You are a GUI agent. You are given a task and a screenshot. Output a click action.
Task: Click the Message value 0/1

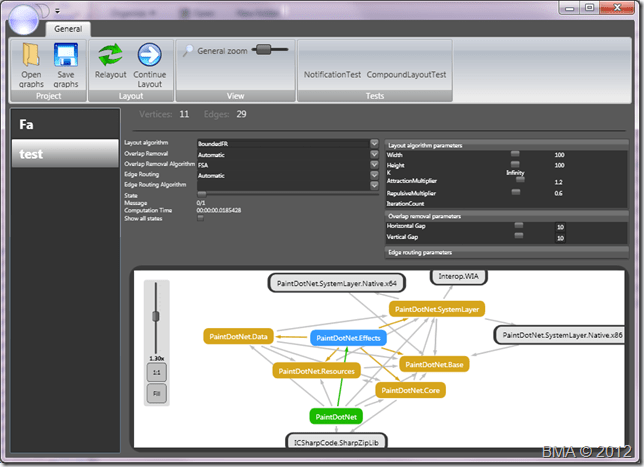201,203
